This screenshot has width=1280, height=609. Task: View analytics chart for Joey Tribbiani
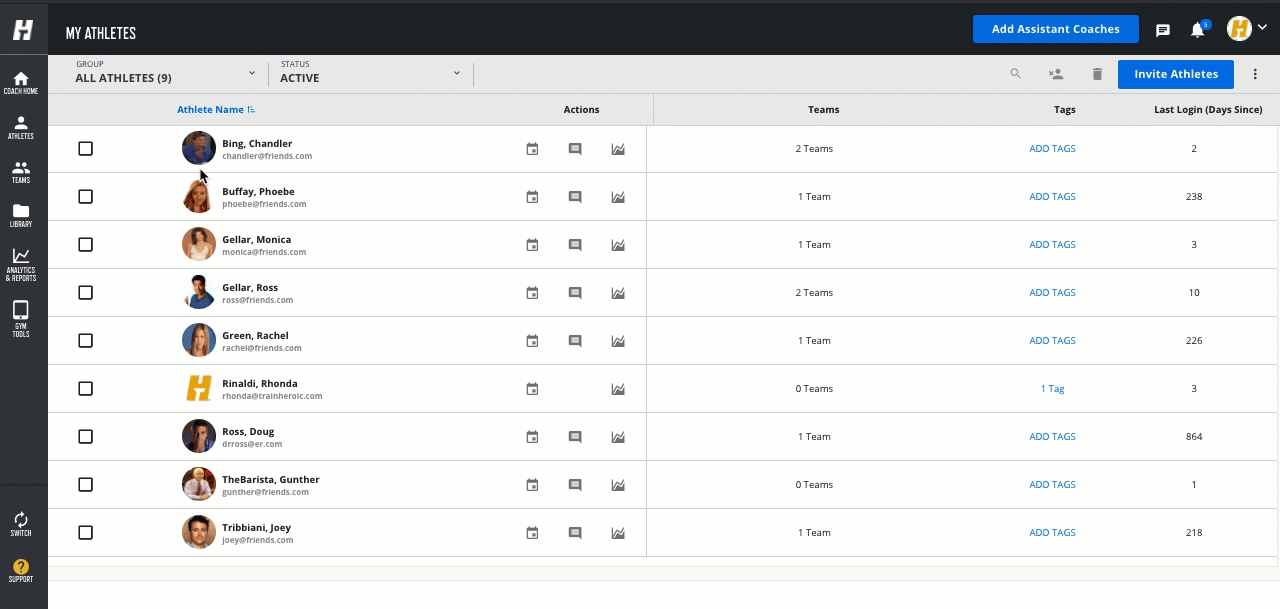(x=618, y=533)
